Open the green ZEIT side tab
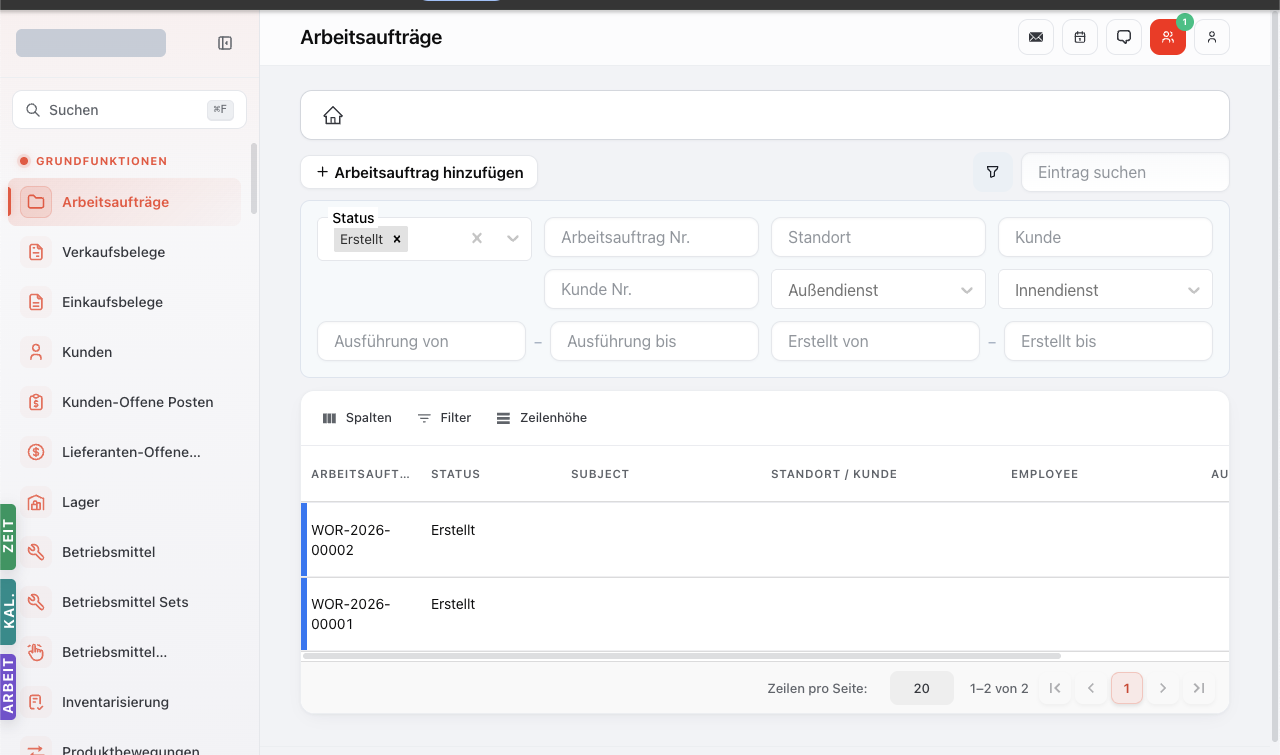Viewport: 1280px width, 755px height. pyautogui.click(x=8, y=537)
